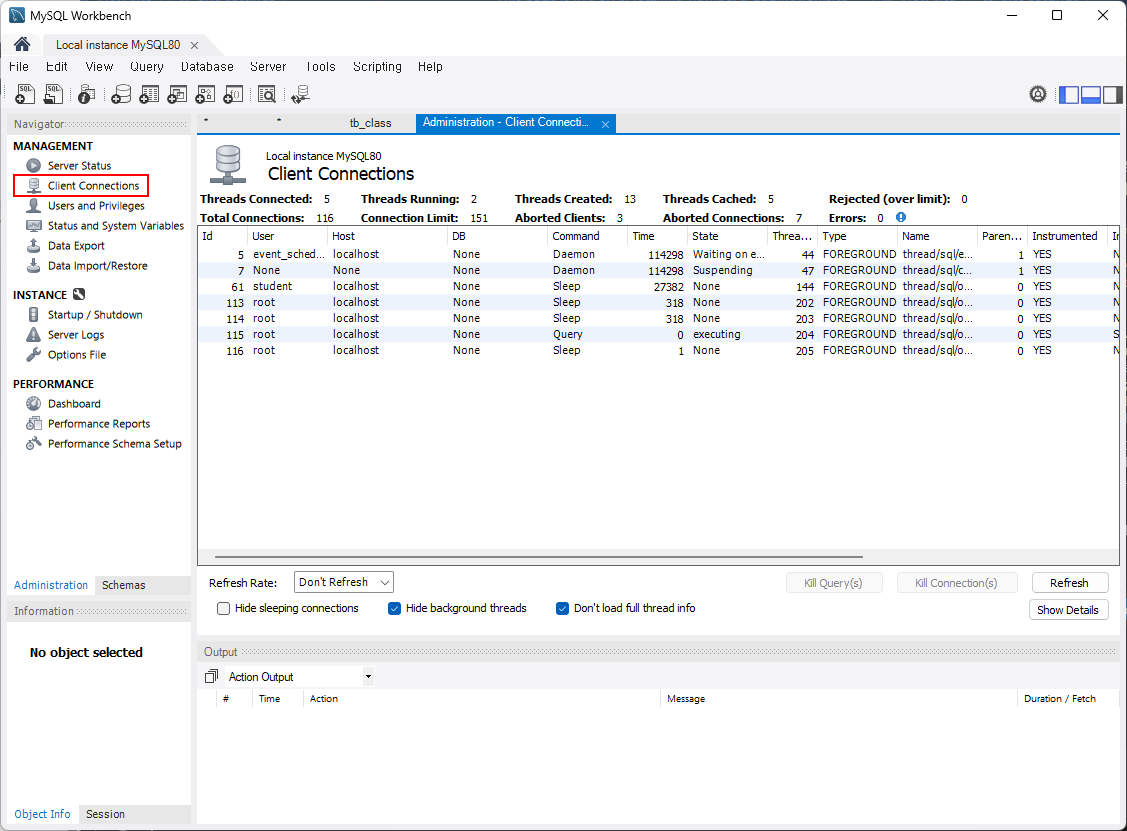This screenshot has width=1127, height=831.
Task: Select connection row with Id 116
Action: click(658, 351)
